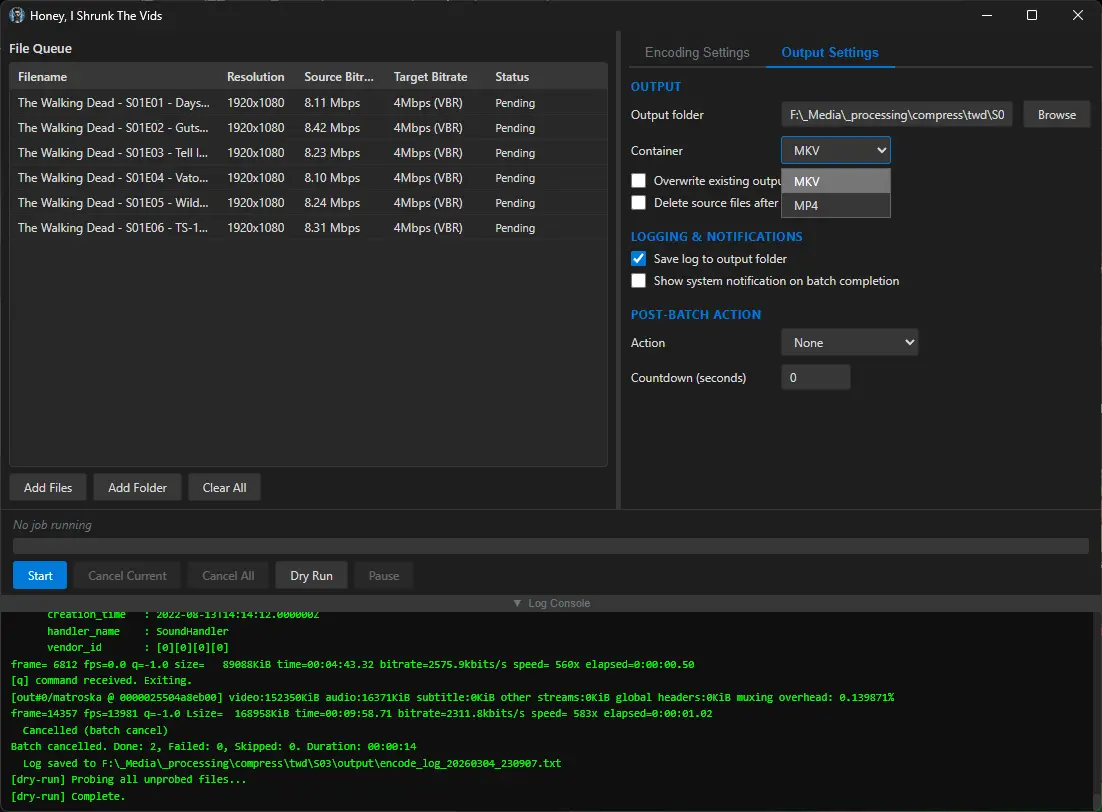Clear All files from queue
This screenshot has width=1102, height=812.
click(224, 488)
